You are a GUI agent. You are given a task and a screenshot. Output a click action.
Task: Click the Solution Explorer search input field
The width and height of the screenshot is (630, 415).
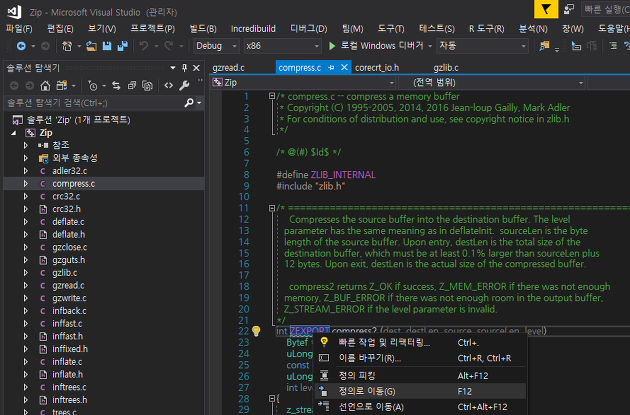tap(94, 103)
